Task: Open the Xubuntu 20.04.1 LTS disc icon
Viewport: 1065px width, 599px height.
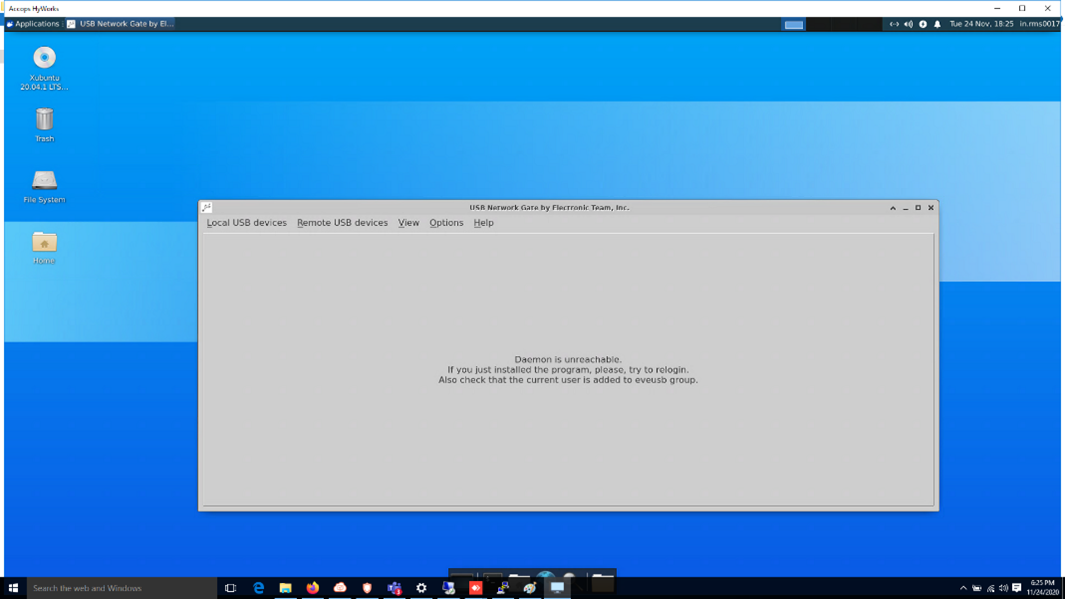Action: tap(44, 59)
